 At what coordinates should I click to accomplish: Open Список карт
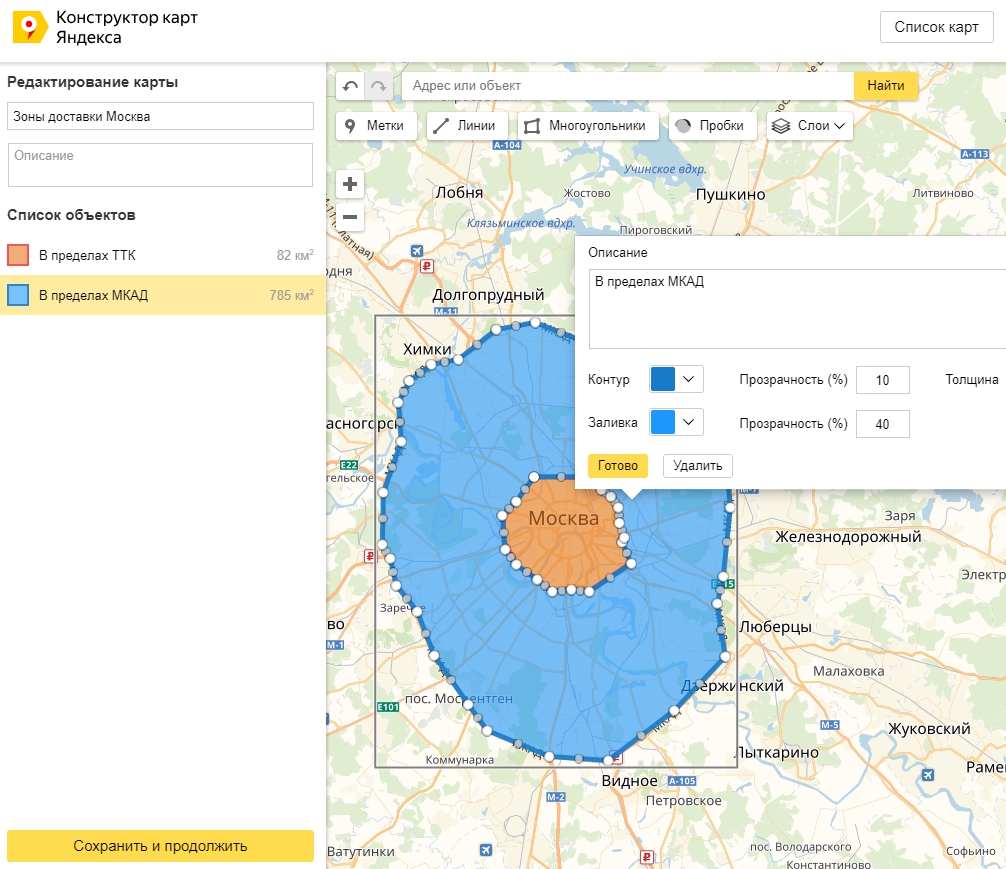click(936, 27)
